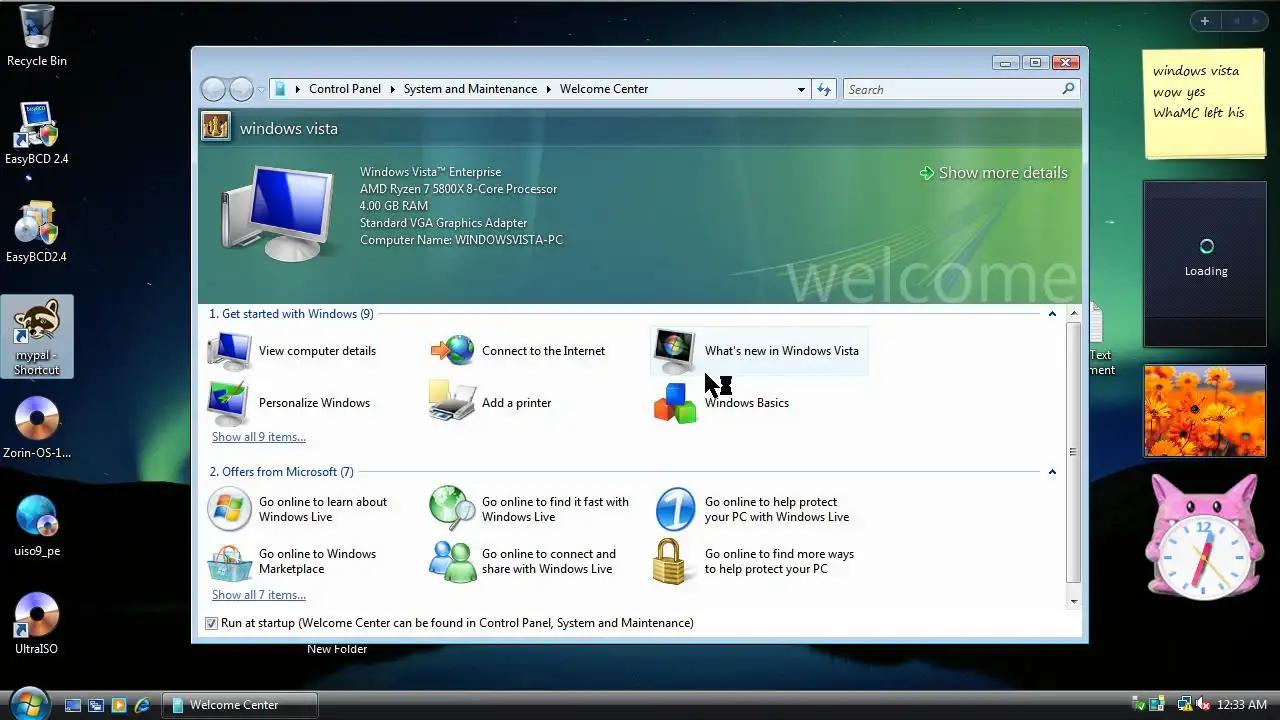Click taskbar clock showing 12:33 AM
This screenshot has height=720, width=1280.
[1242, 705]
